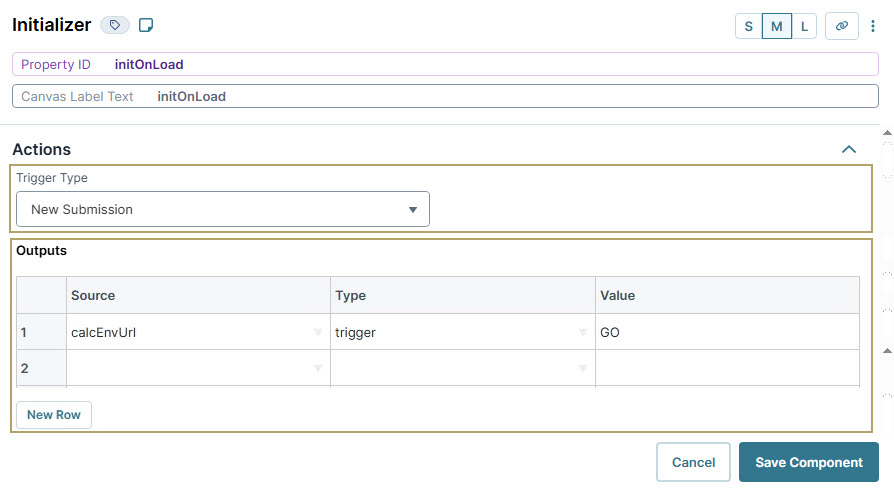
Task: Open Source dropdown arrow in row 2
Action: (318, 368)
